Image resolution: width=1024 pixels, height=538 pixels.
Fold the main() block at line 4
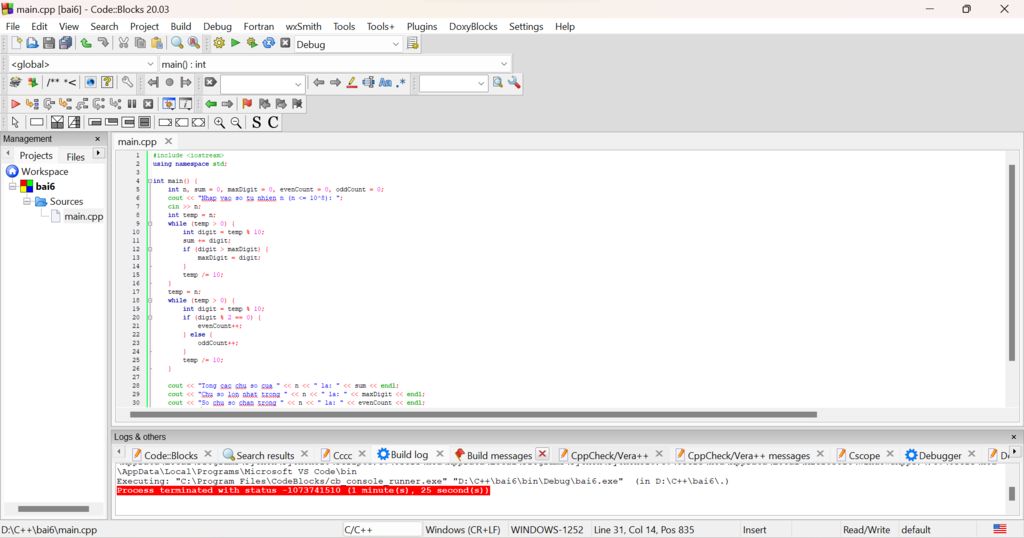tap(150, 181)
